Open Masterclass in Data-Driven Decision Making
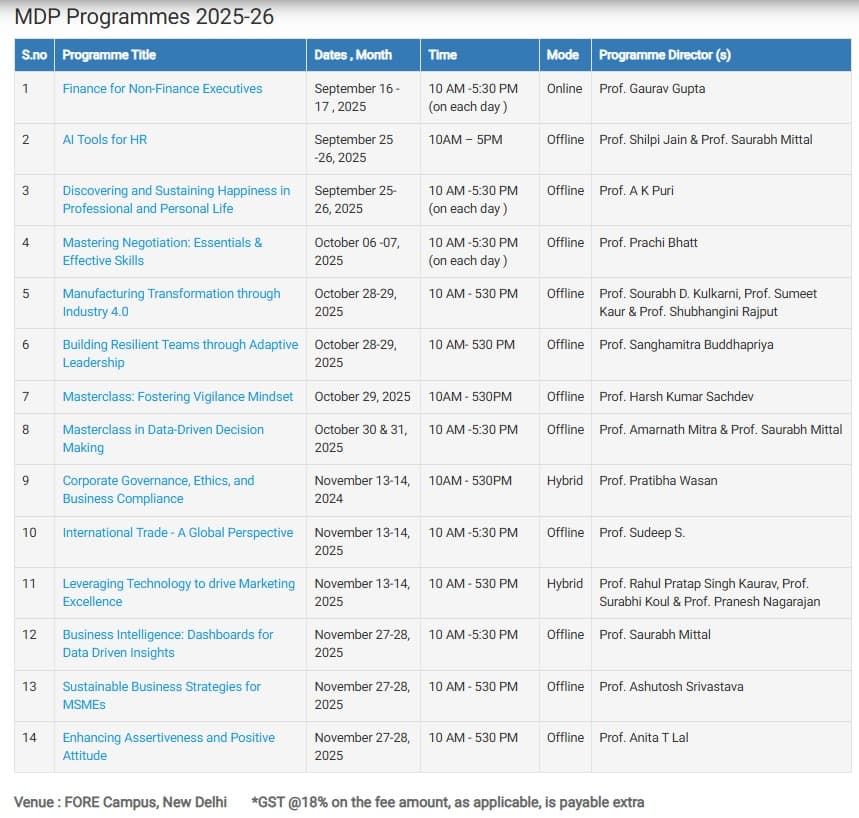This screenshot has height=818, width=859. 163,430
